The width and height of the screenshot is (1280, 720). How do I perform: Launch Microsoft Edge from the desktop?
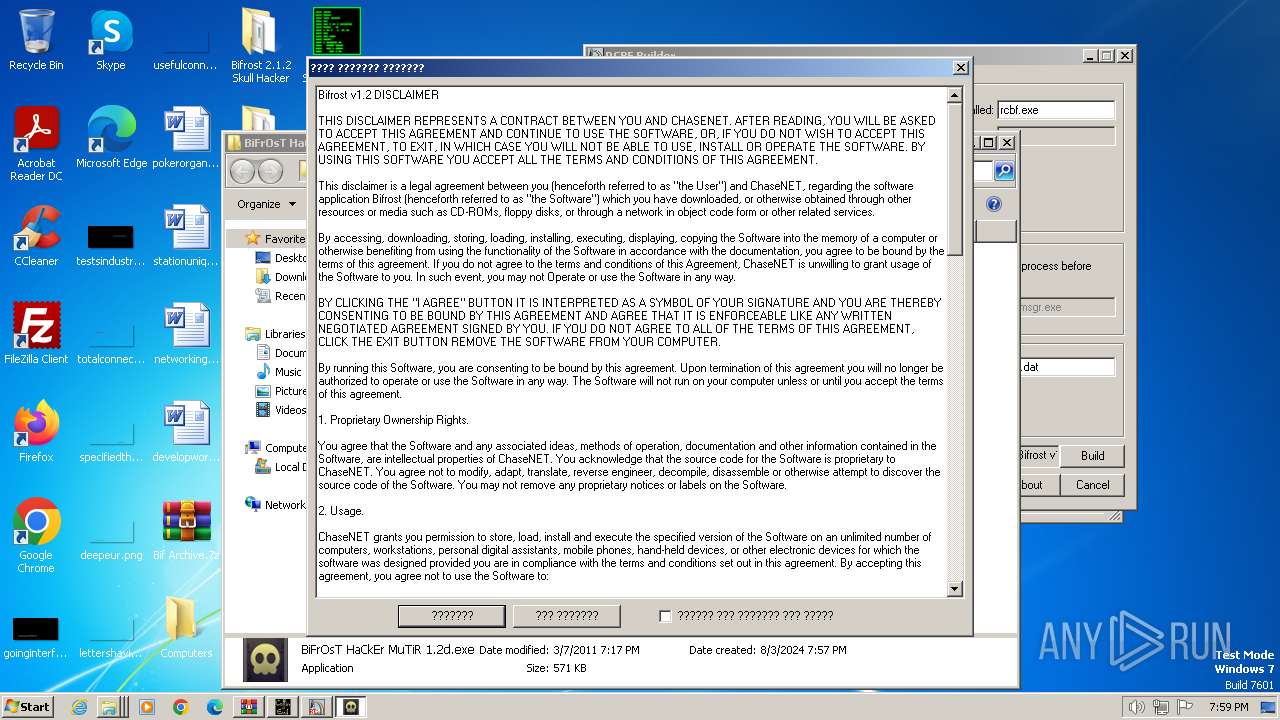coord(111,138)
